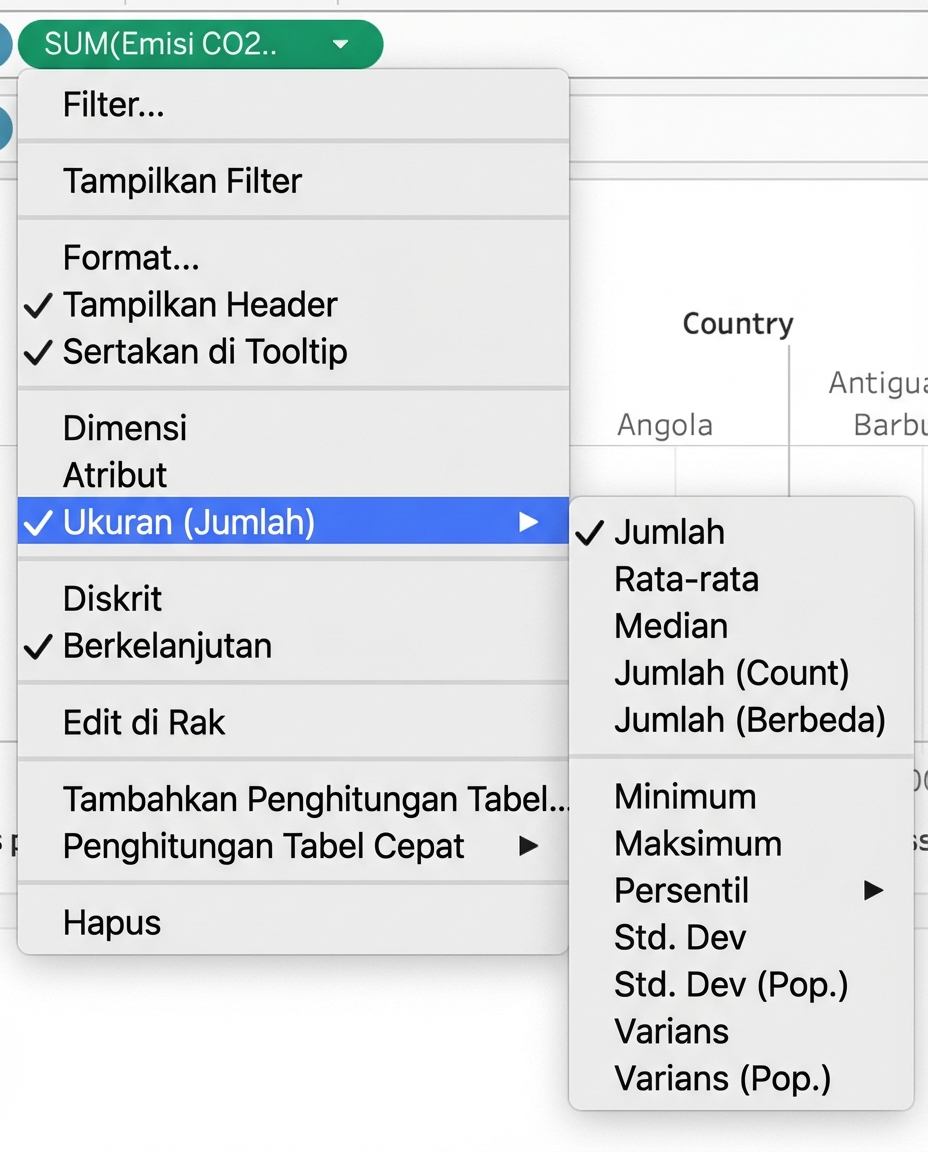Remove the field with Hapus
The height and width of the screenshot is (1152, 928).
coord(111,922)
